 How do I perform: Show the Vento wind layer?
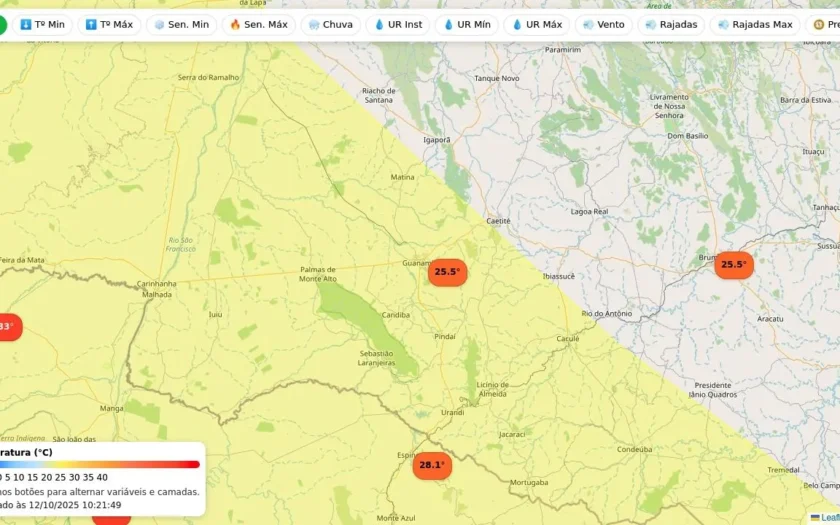tap(604, 25)
